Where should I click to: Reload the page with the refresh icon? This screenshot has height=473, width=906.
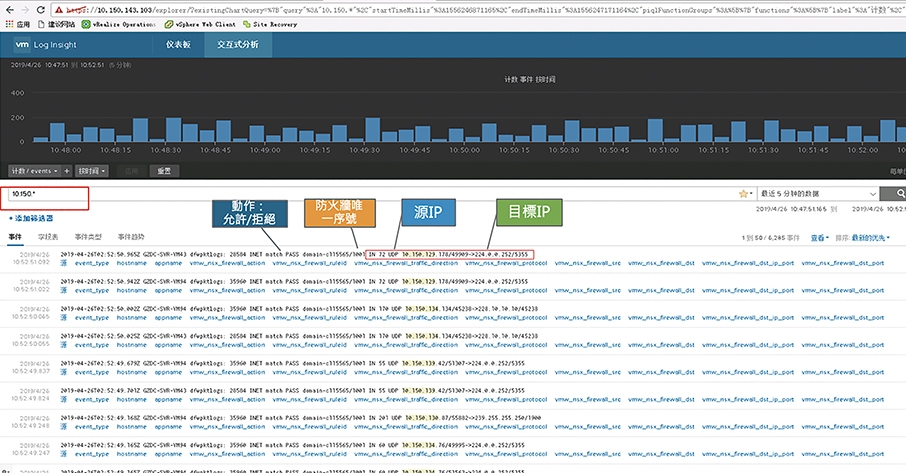[x=40, y=10]
